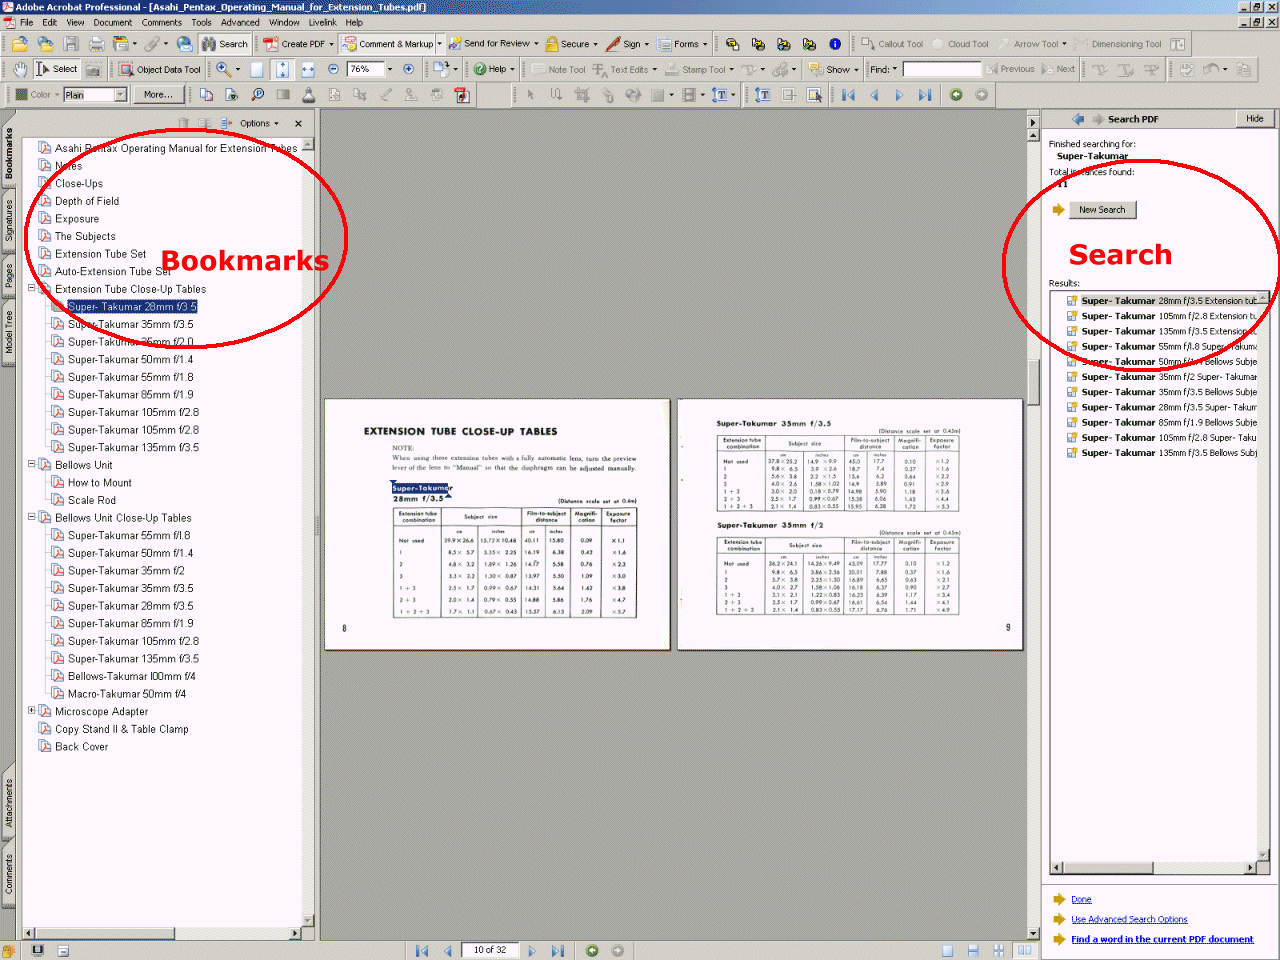
Task: Go to first page in toolbar
Action: tap(849, 95)
